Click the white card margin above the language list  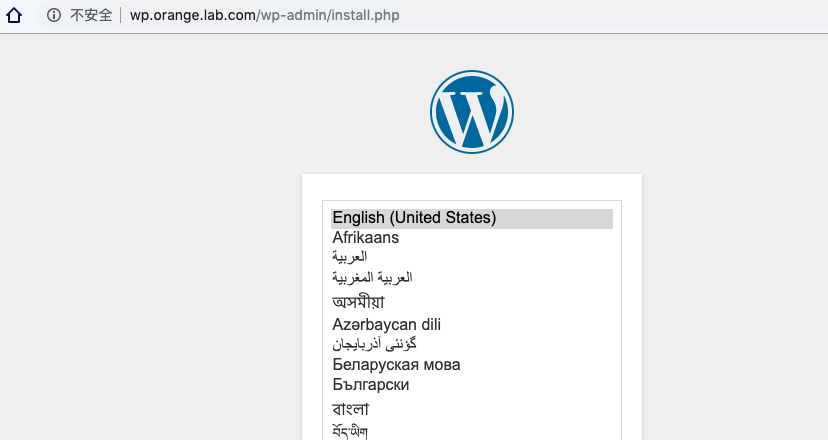472,187
